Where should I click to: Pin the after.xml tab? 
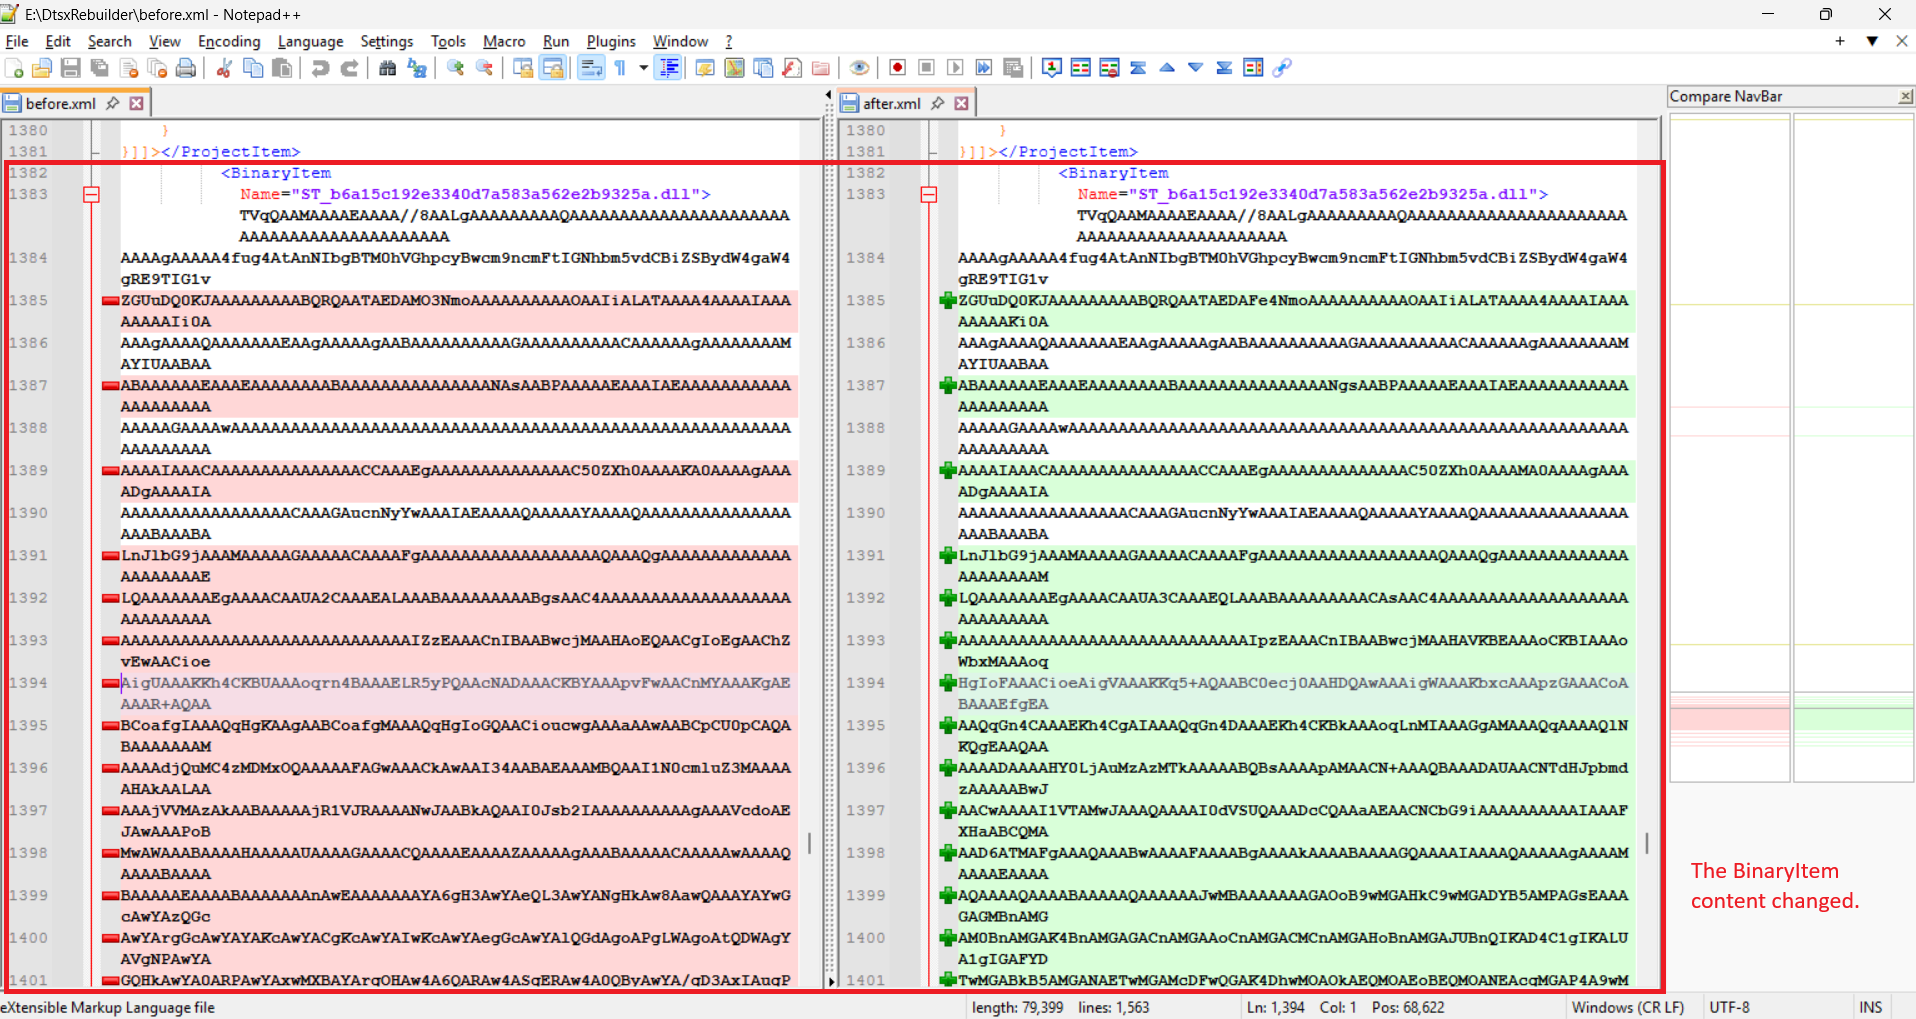tap(937, 103)
